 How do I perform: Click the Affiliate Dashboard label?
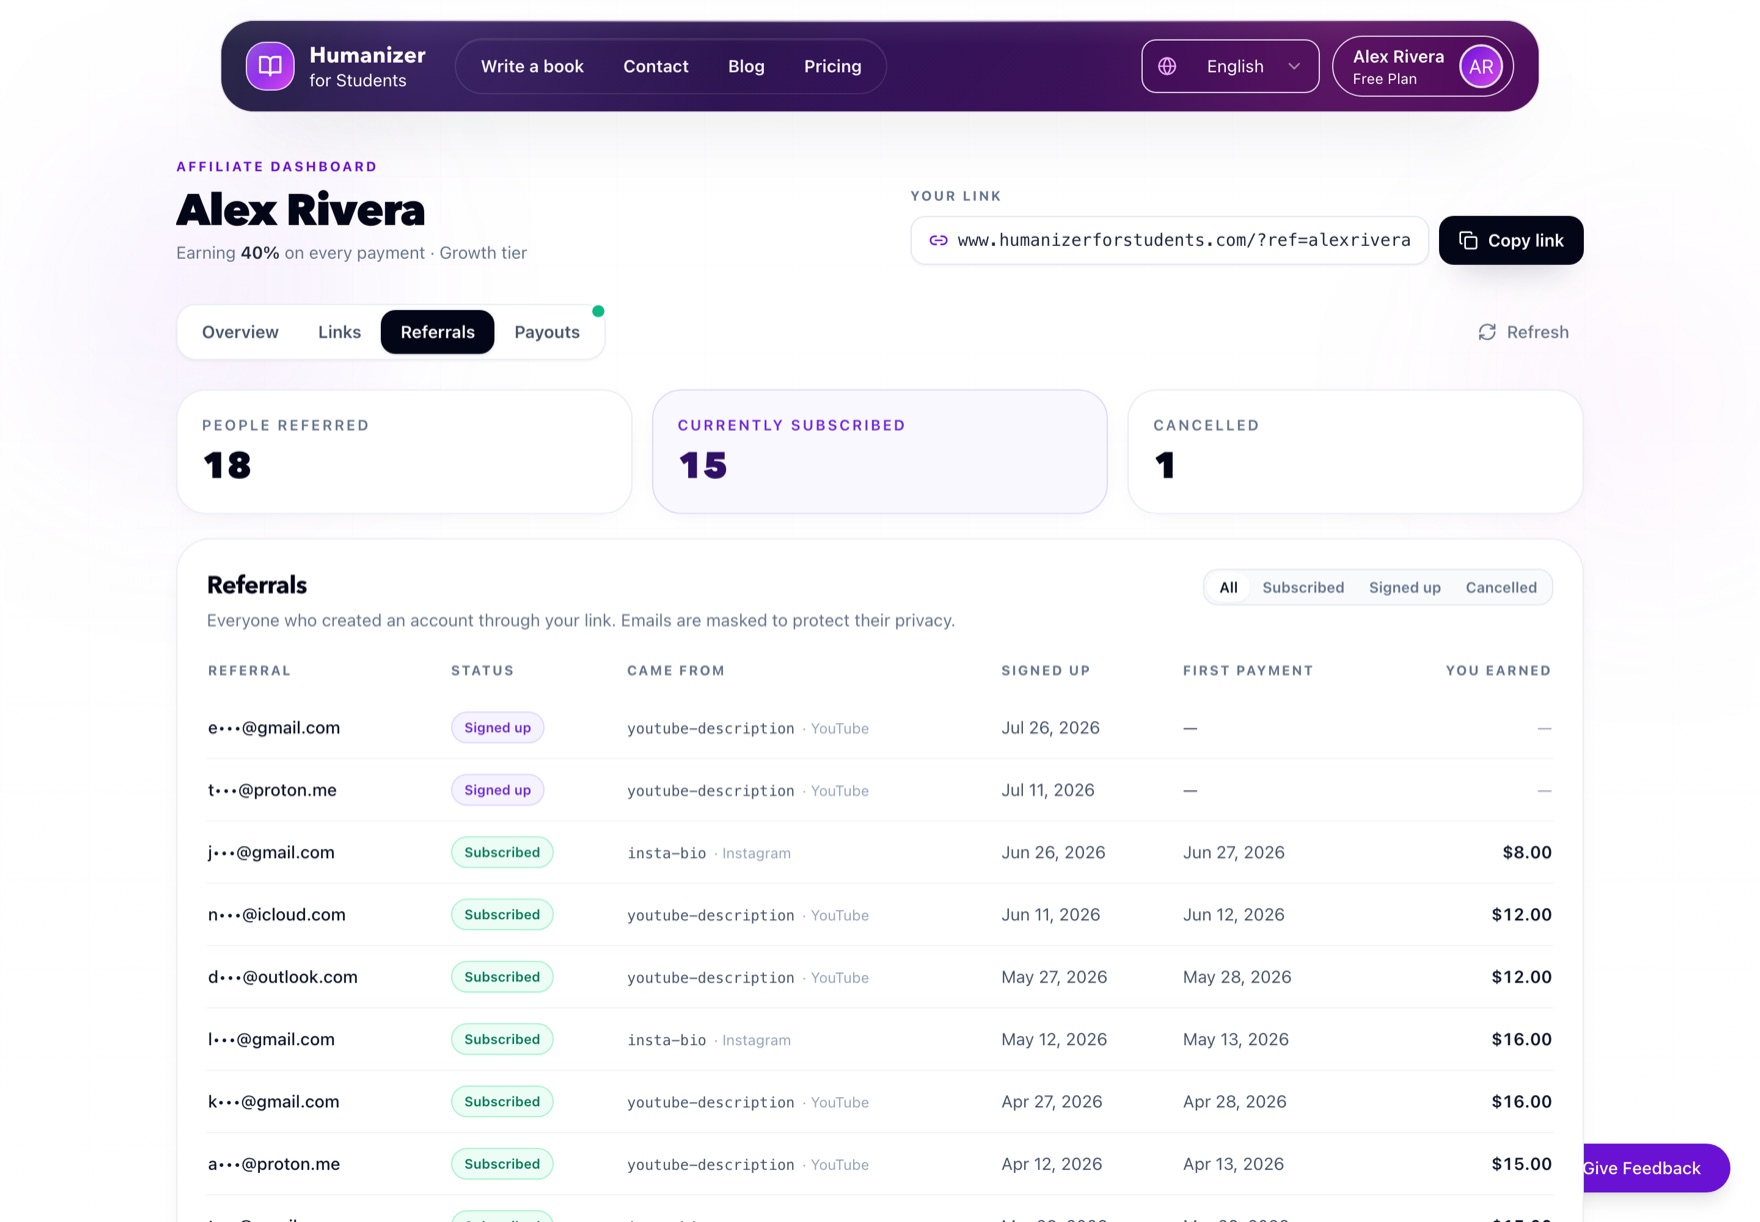tap(277, 167)
